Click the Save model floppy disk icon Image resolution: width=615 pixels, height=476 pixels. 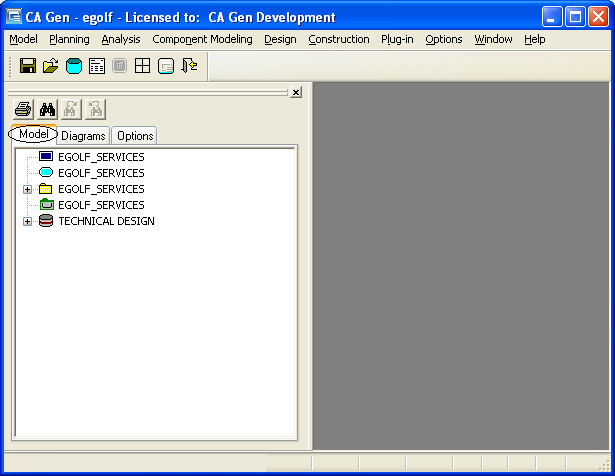click(x=28, y=65)
